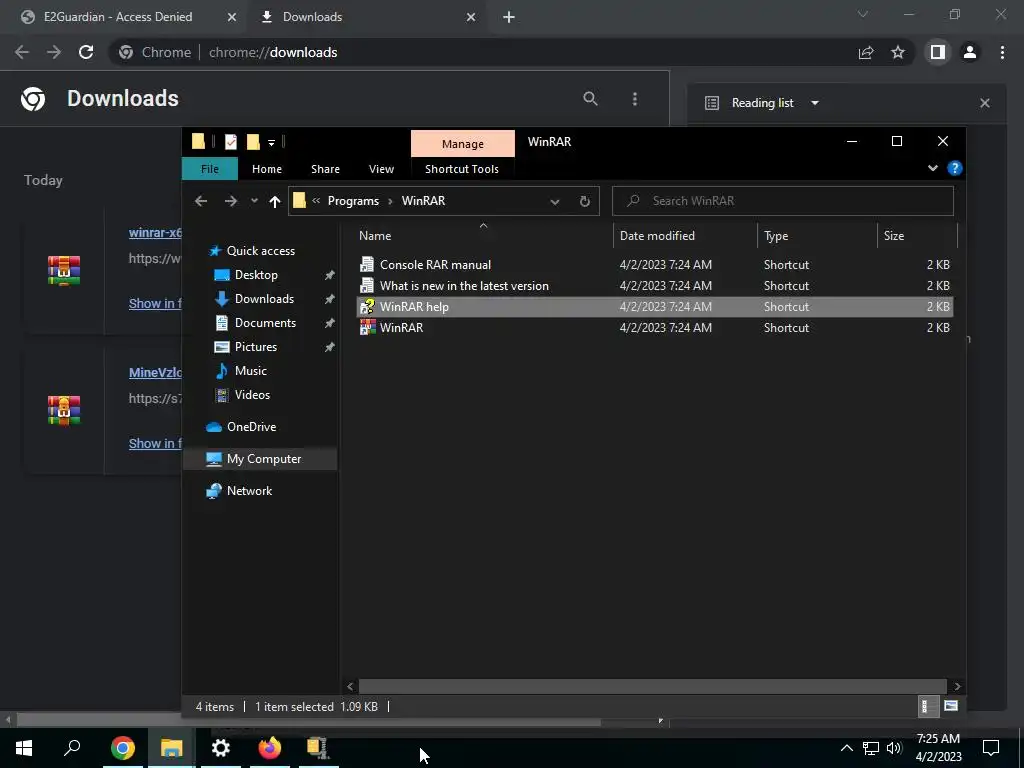
Task: Click the Explorer horizontal scrollbar
Action: pos(652,686)
